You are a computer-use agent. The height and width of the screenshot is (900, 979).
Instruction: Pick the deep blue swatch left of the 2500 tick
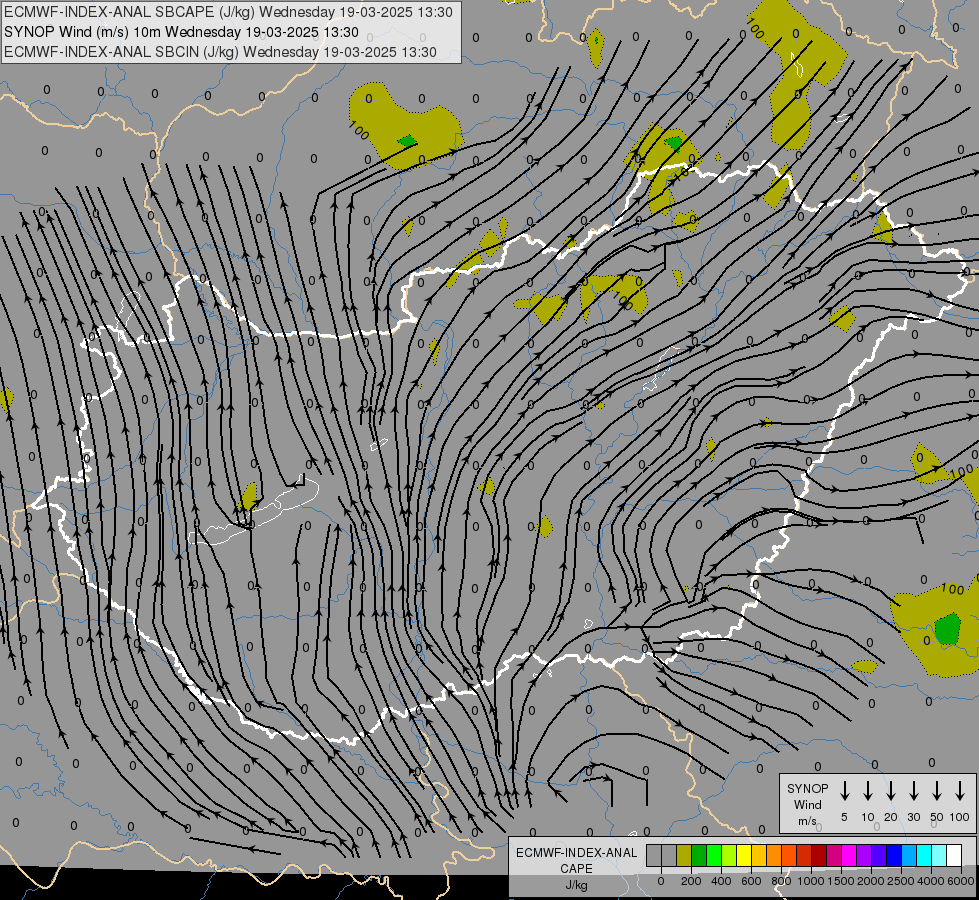894,856
